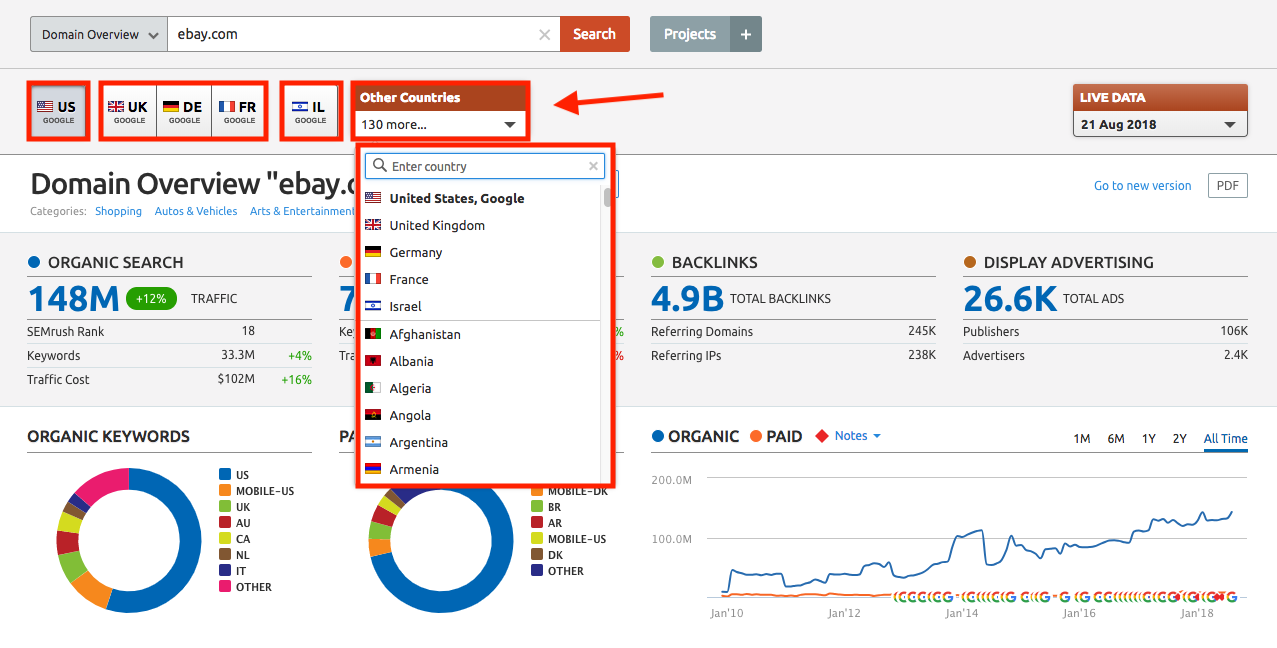Switch to the UK Google database

click(x=129, y=111)
